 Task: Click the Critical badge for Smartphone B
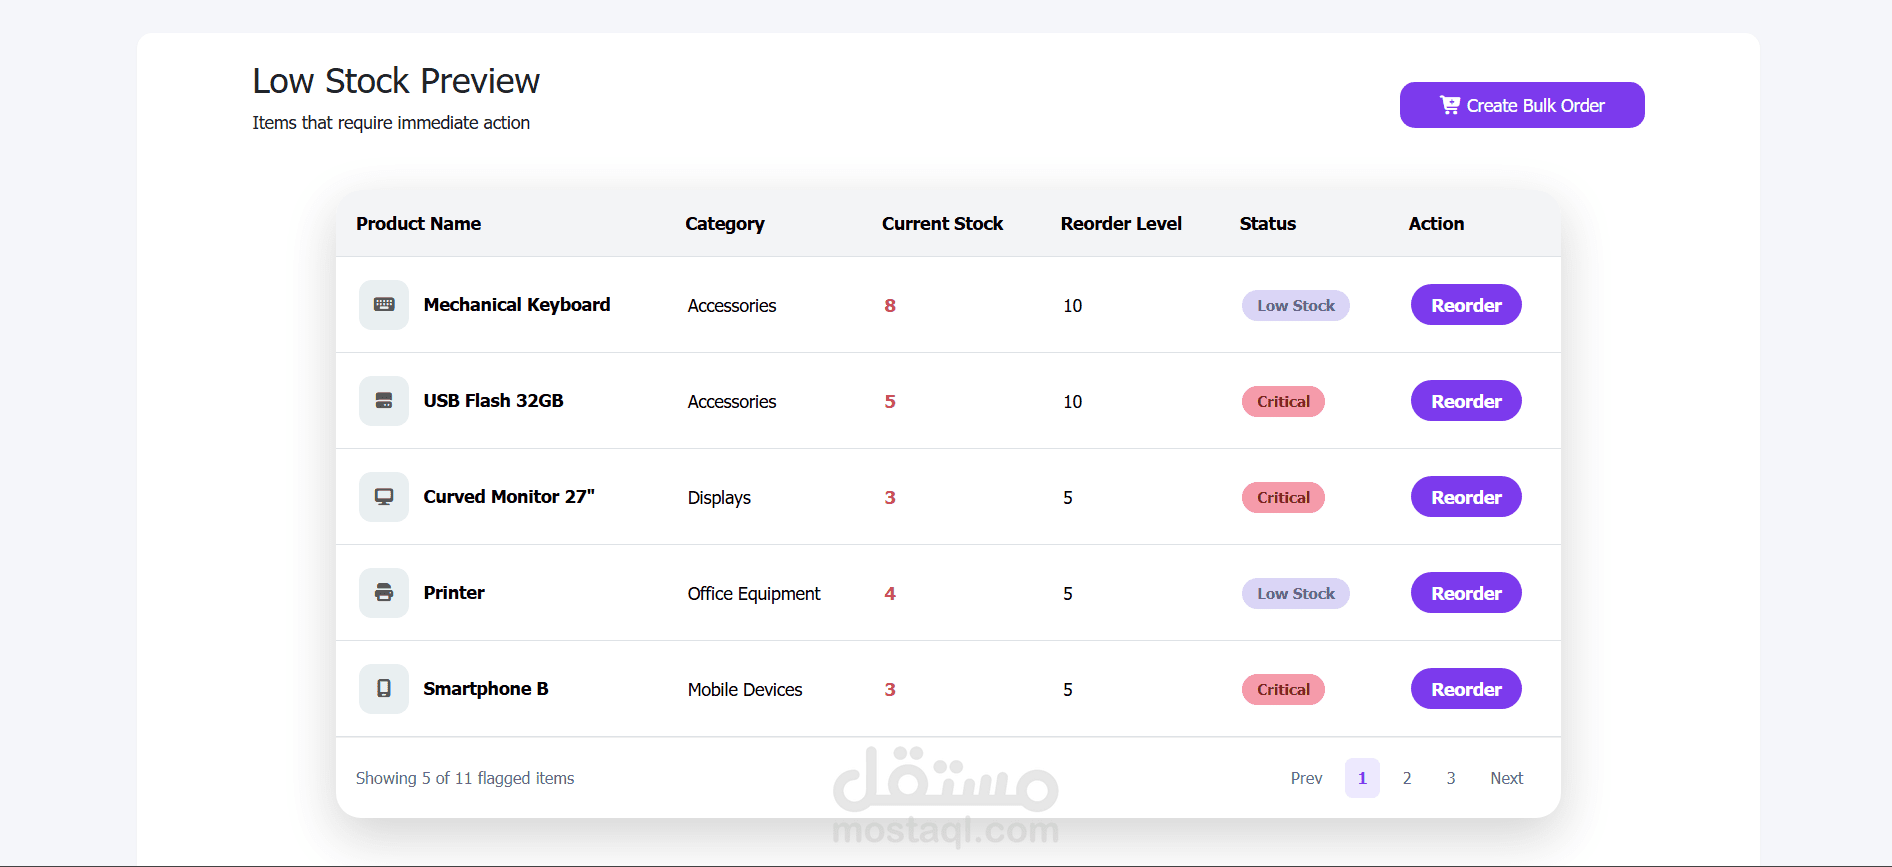(1283, 690)
